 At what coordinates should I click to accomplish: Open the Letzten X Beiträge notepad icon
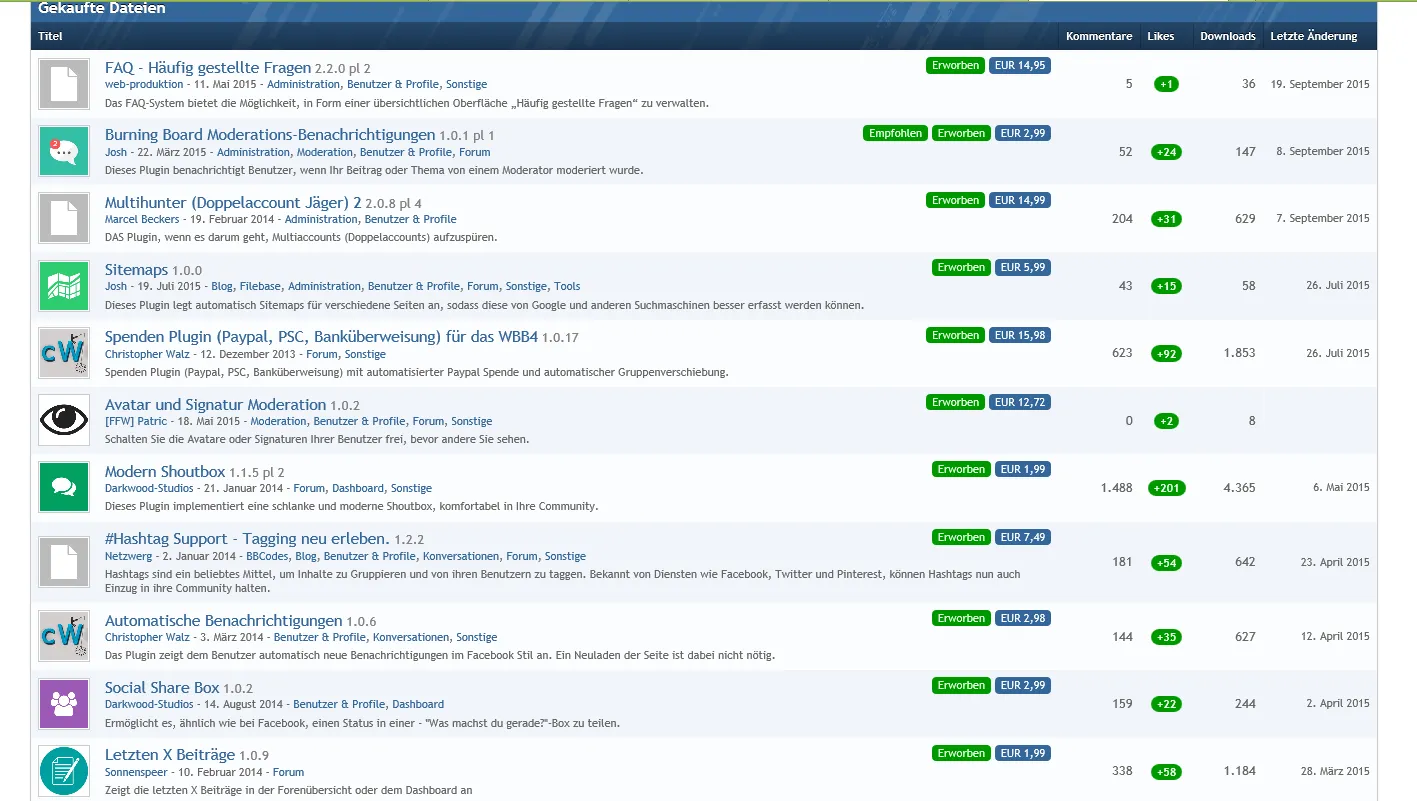[x=64, y=771]
